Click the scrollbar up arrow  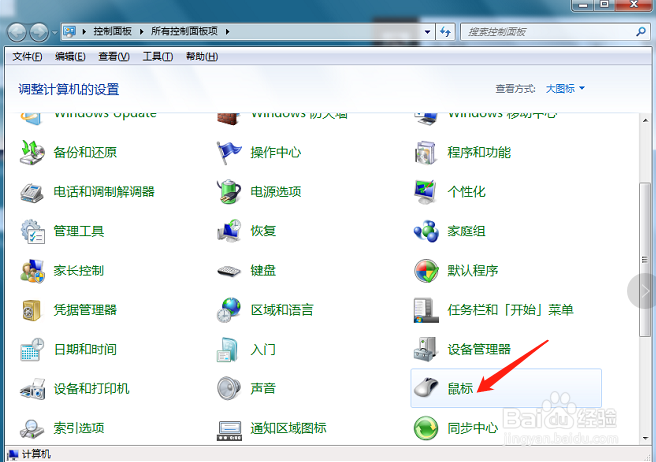(645, 121)
